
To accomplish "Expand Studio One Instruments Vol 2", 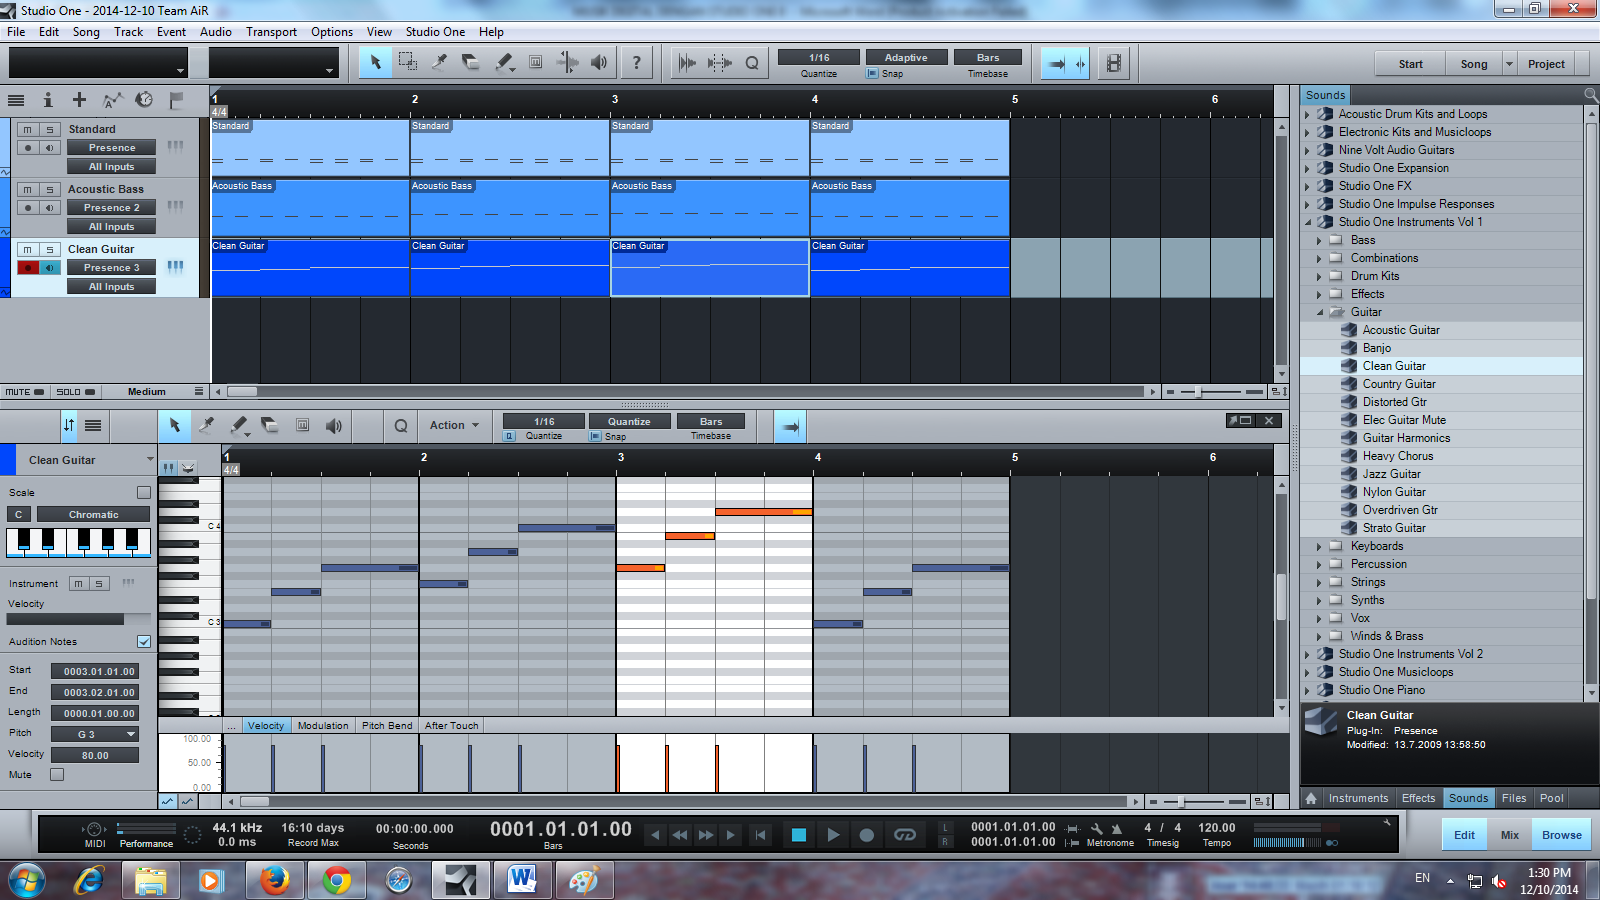I will pyautogui.click(x=1307, y=654).
